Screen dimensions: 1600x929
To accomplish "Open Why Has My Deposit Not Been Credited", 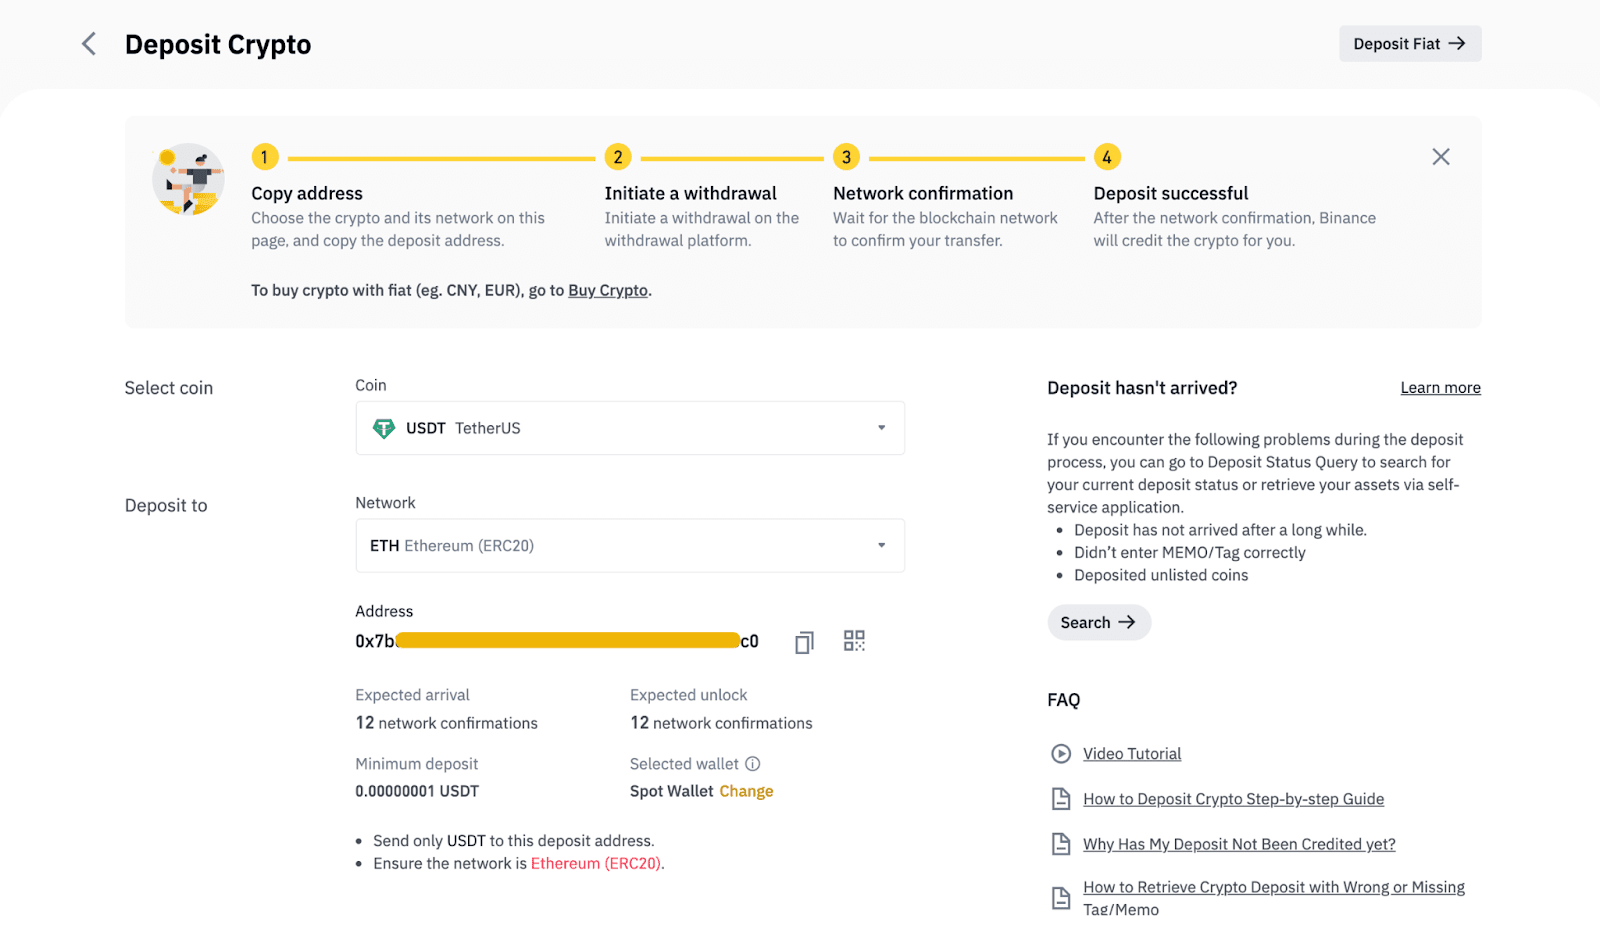I will coord(1239,844).
